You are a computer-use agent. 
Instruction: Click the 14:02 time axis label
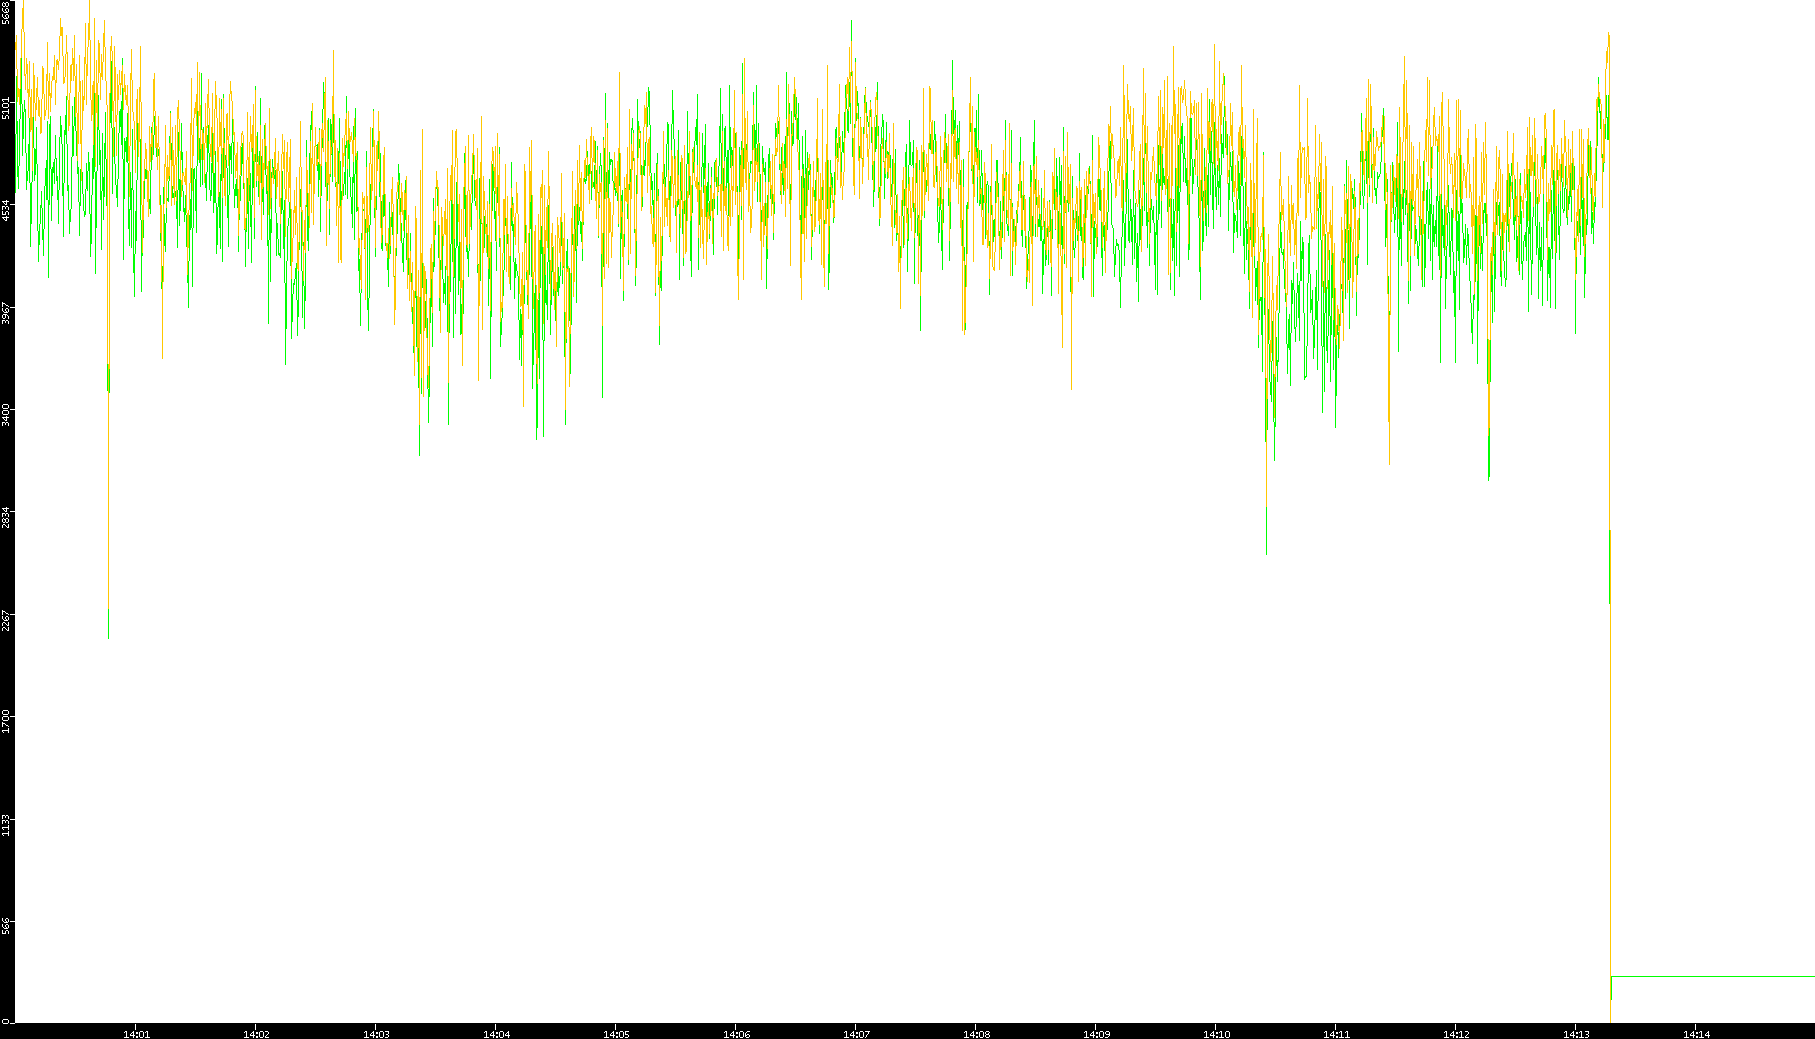(256, 1034)
